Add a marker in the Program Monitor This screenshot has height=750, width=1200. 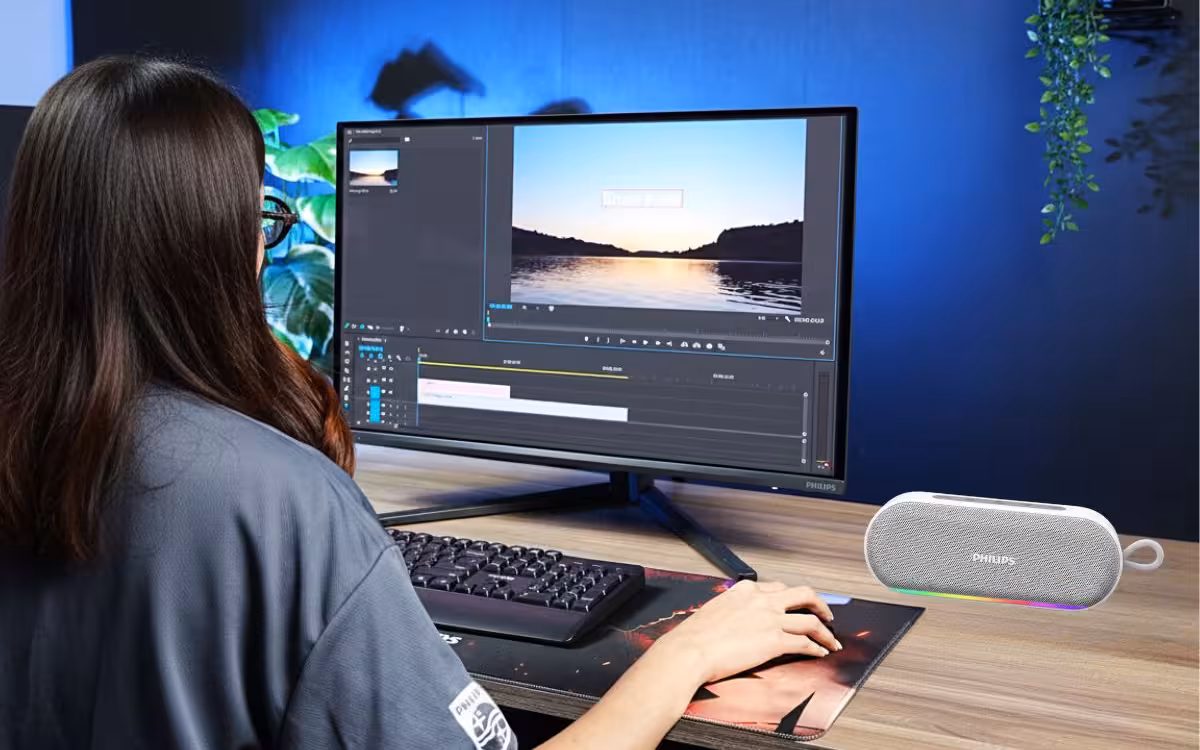click(587, 340)
